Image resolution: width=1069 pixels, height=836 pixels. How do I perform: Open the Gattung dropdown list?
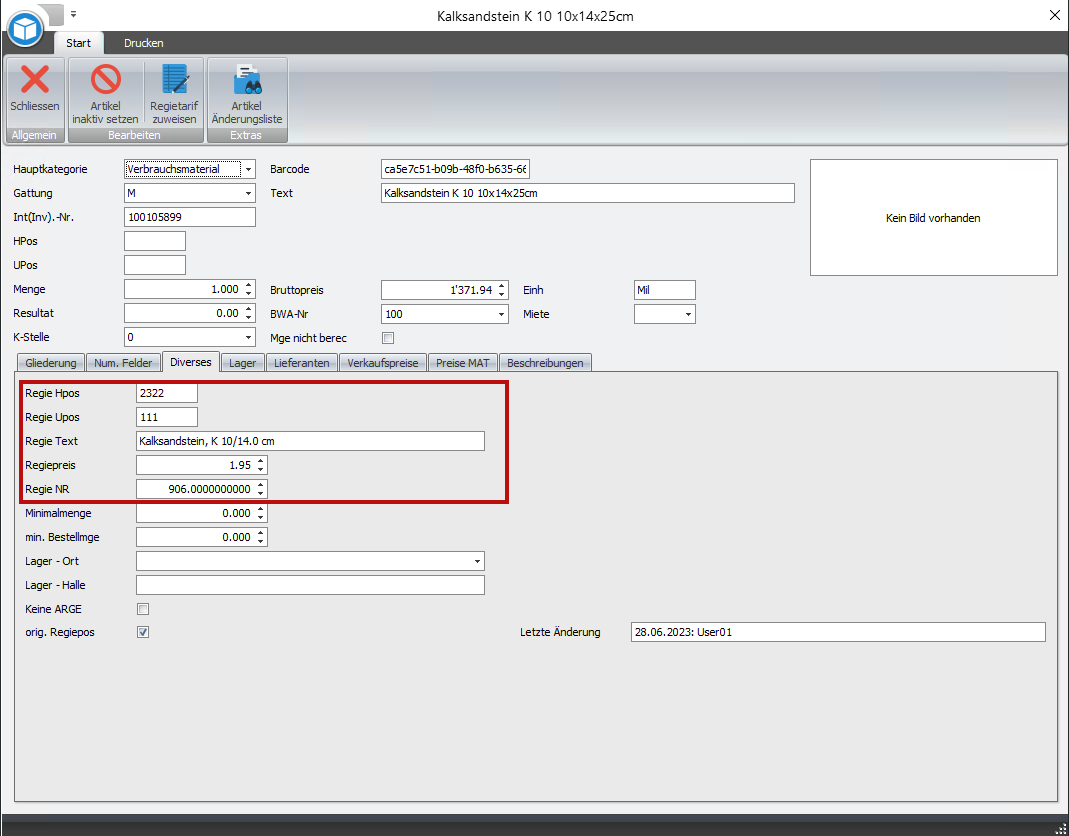249,194
